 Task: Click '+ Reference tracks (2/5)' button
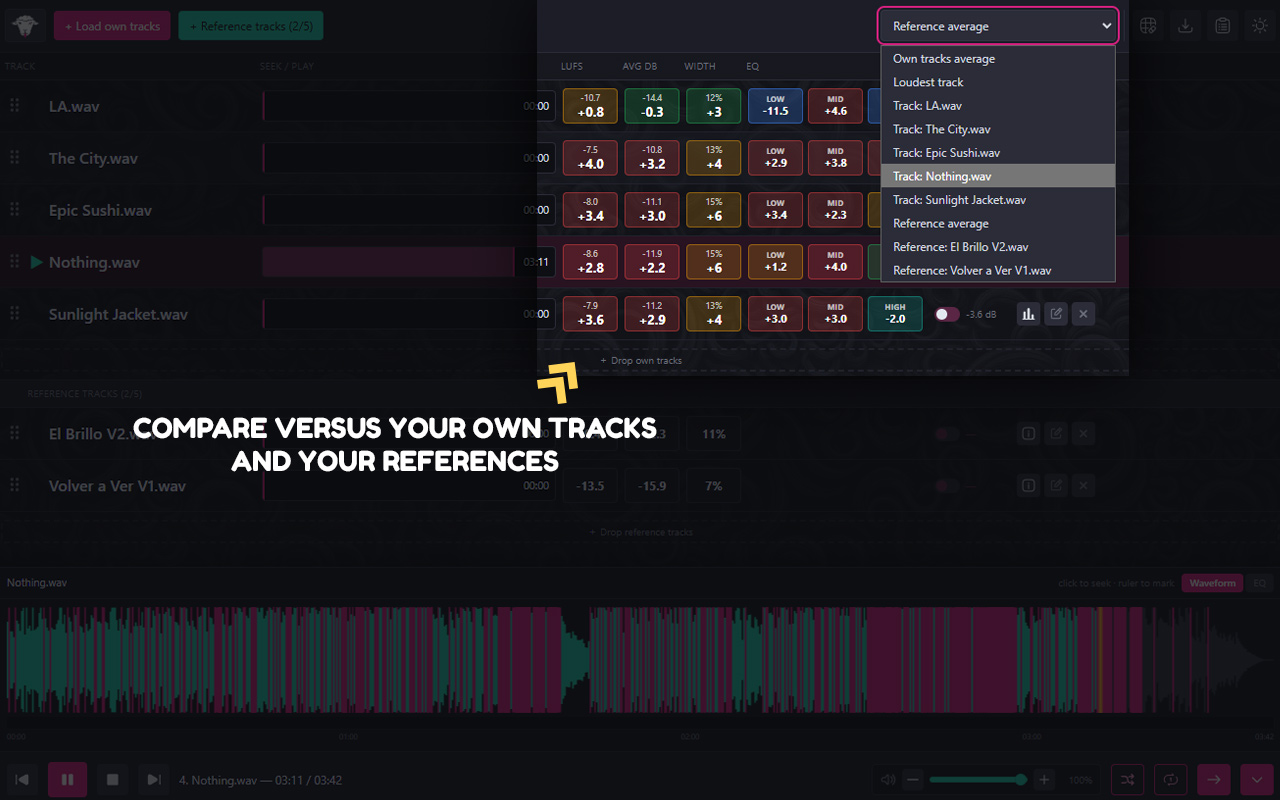(251, 26)
